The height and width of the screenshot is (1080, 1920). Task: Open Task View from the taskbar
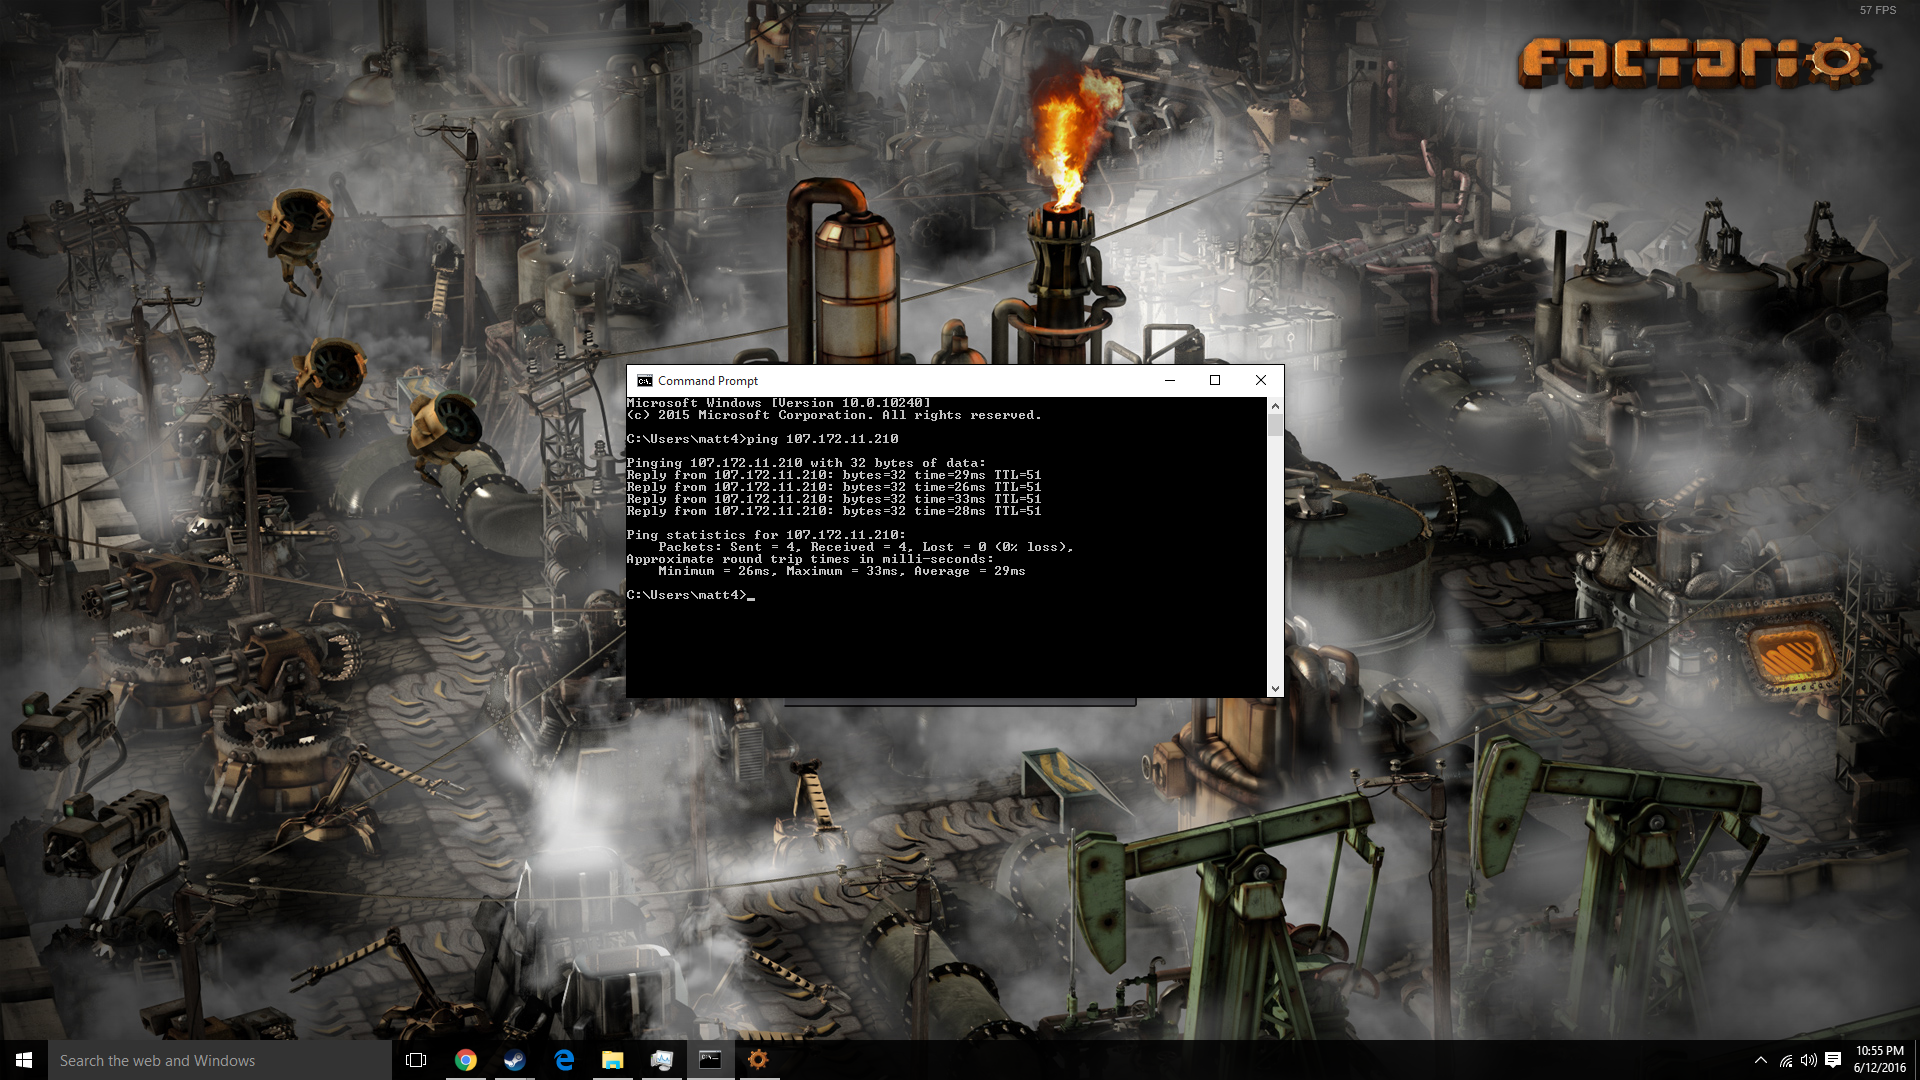[416, 1060]
